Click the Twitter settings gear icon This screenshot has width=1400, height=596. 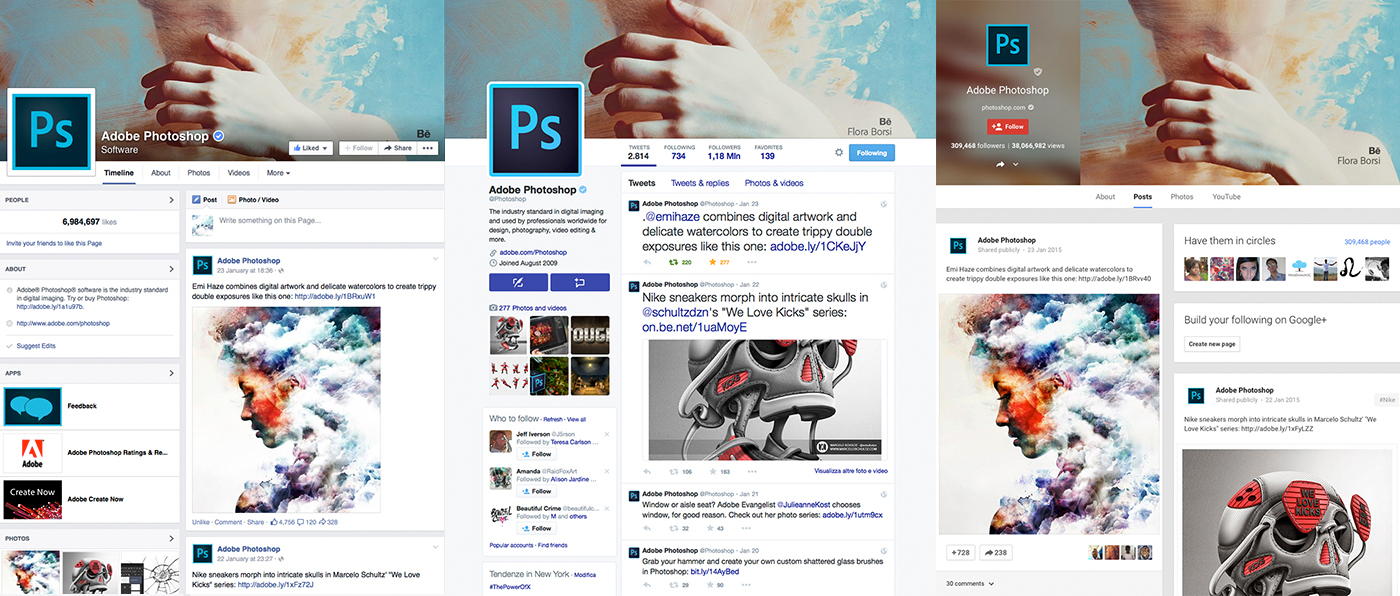[839, 152]
